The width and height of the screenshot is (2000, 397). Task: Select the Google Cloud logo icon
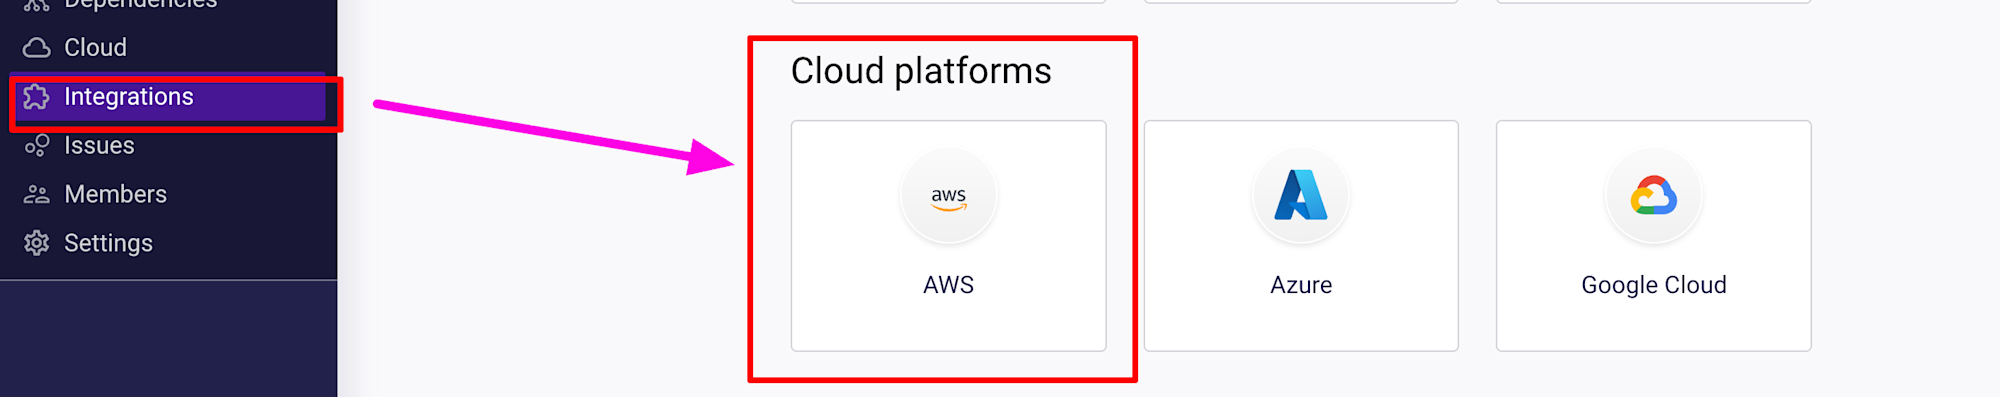pyautogui.click(x=1654, y=196)
